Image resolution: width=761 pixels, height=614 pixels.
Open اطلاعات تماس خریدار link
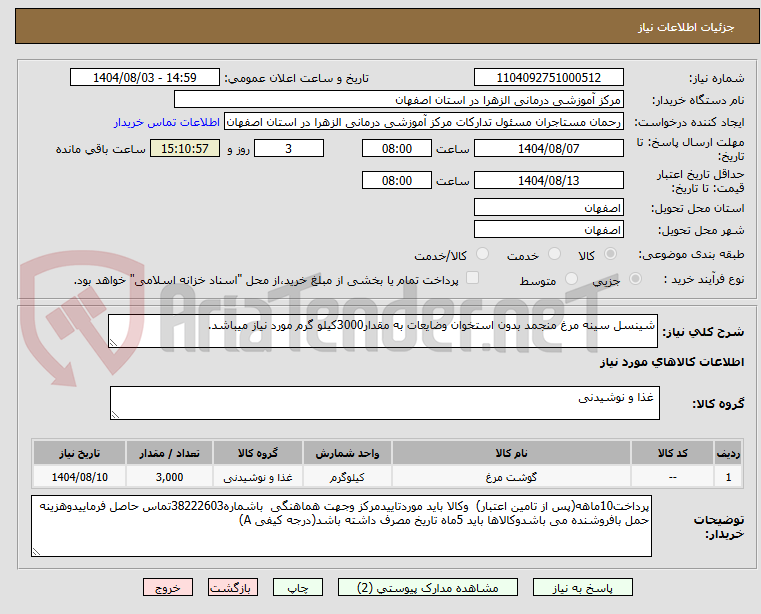(x=166, y=122)
